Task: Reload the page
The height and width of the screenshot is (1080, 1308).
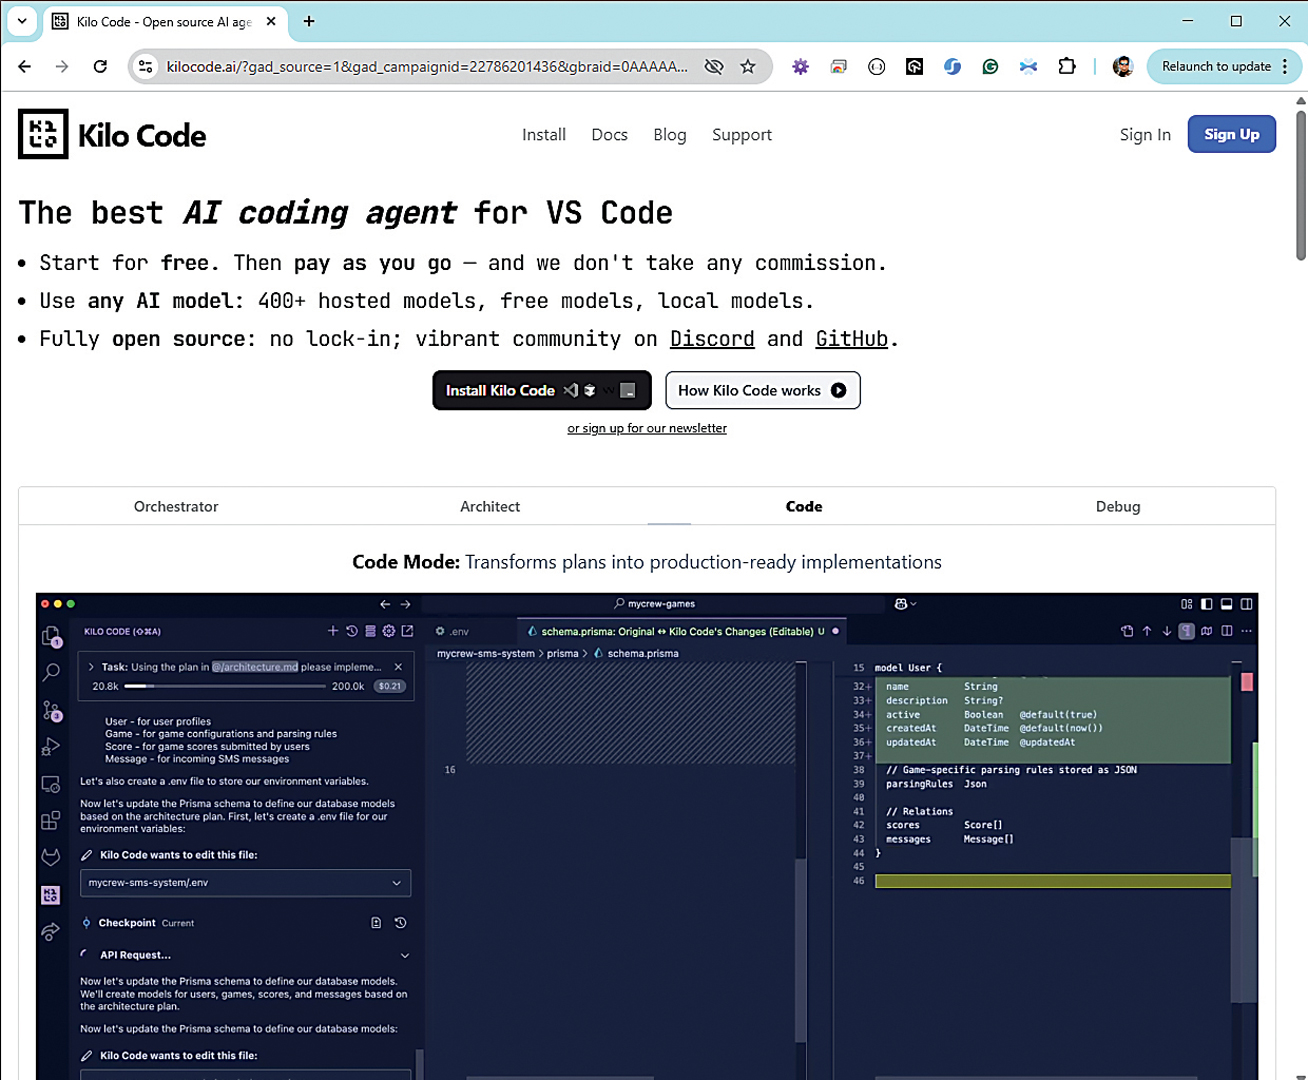Action: click(x=100, y=67)
